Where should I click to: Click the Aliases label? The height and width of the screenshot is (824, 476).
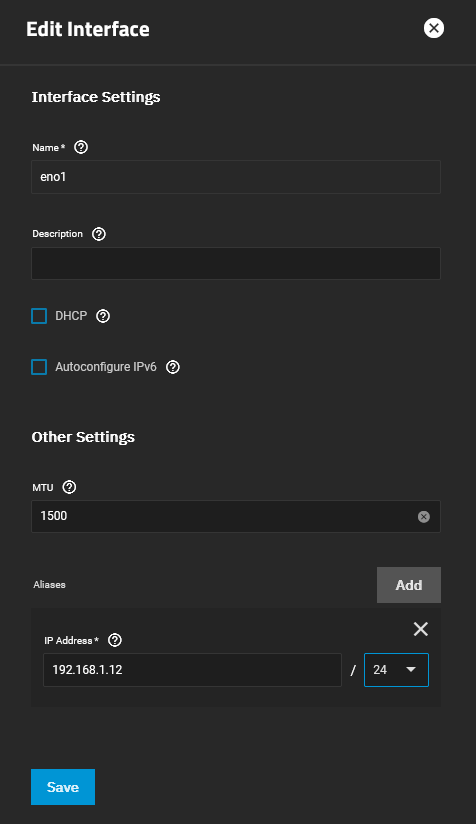(x=49, y=584)
